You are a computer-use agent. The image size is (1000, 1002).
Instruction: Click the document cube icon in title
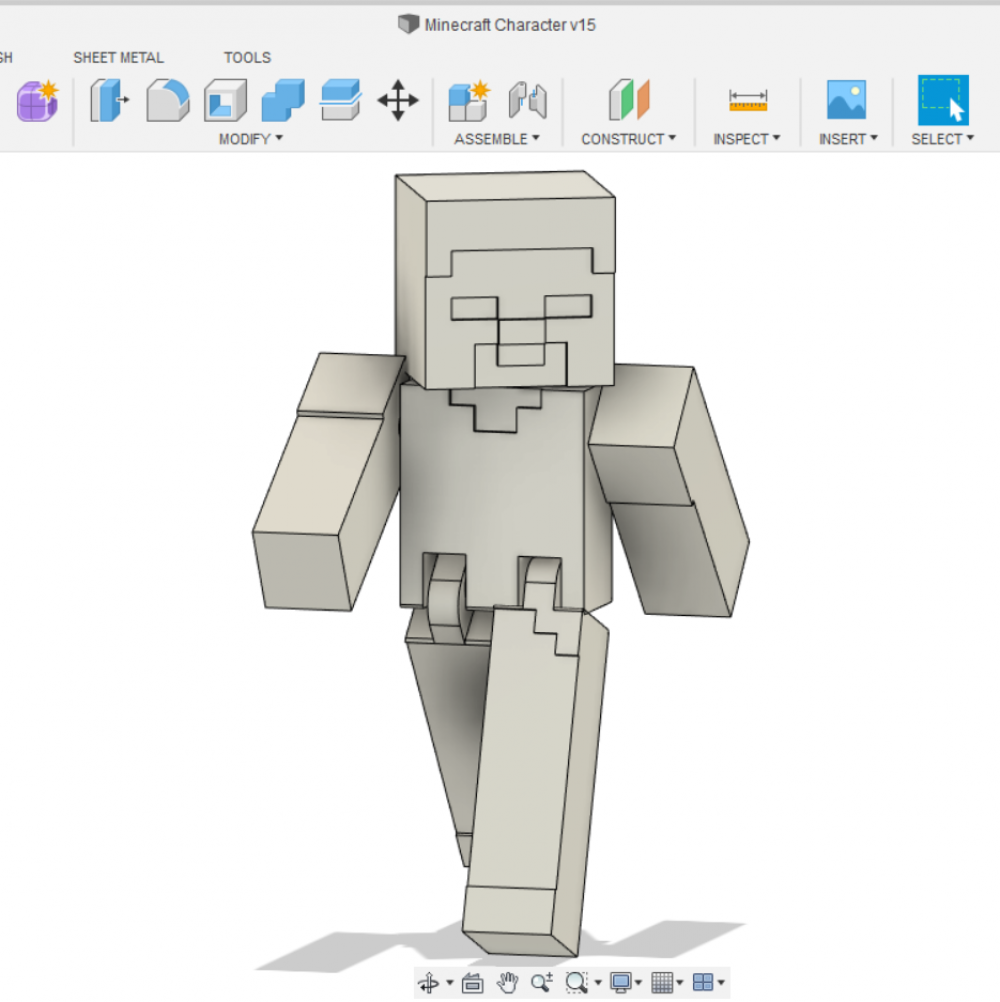click(408, 24)
